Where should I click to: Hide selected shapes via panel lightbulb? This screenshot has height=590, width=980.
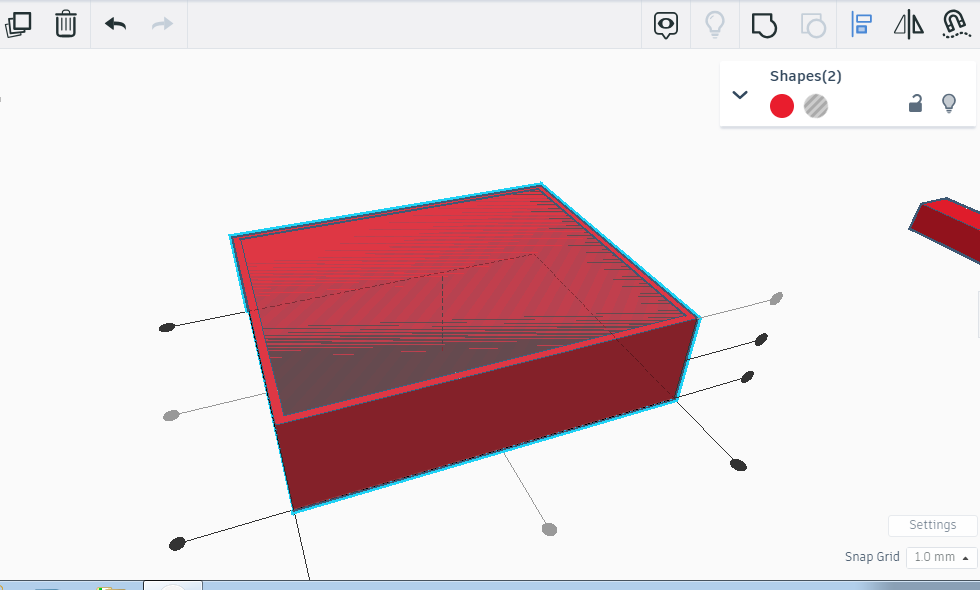(949, 103)
